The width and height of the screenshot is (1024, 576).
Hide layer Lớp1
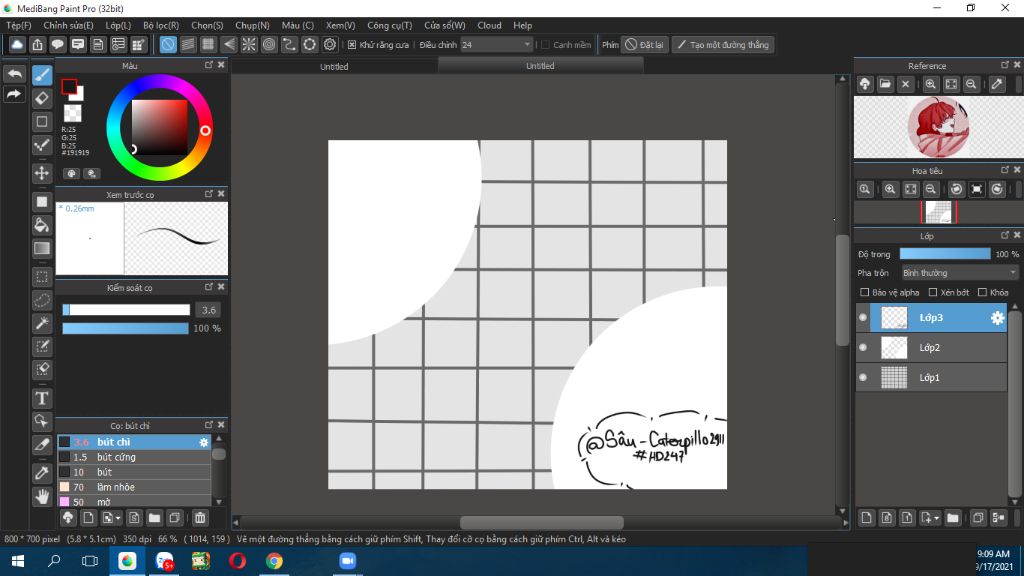click(x=863, y=377)
